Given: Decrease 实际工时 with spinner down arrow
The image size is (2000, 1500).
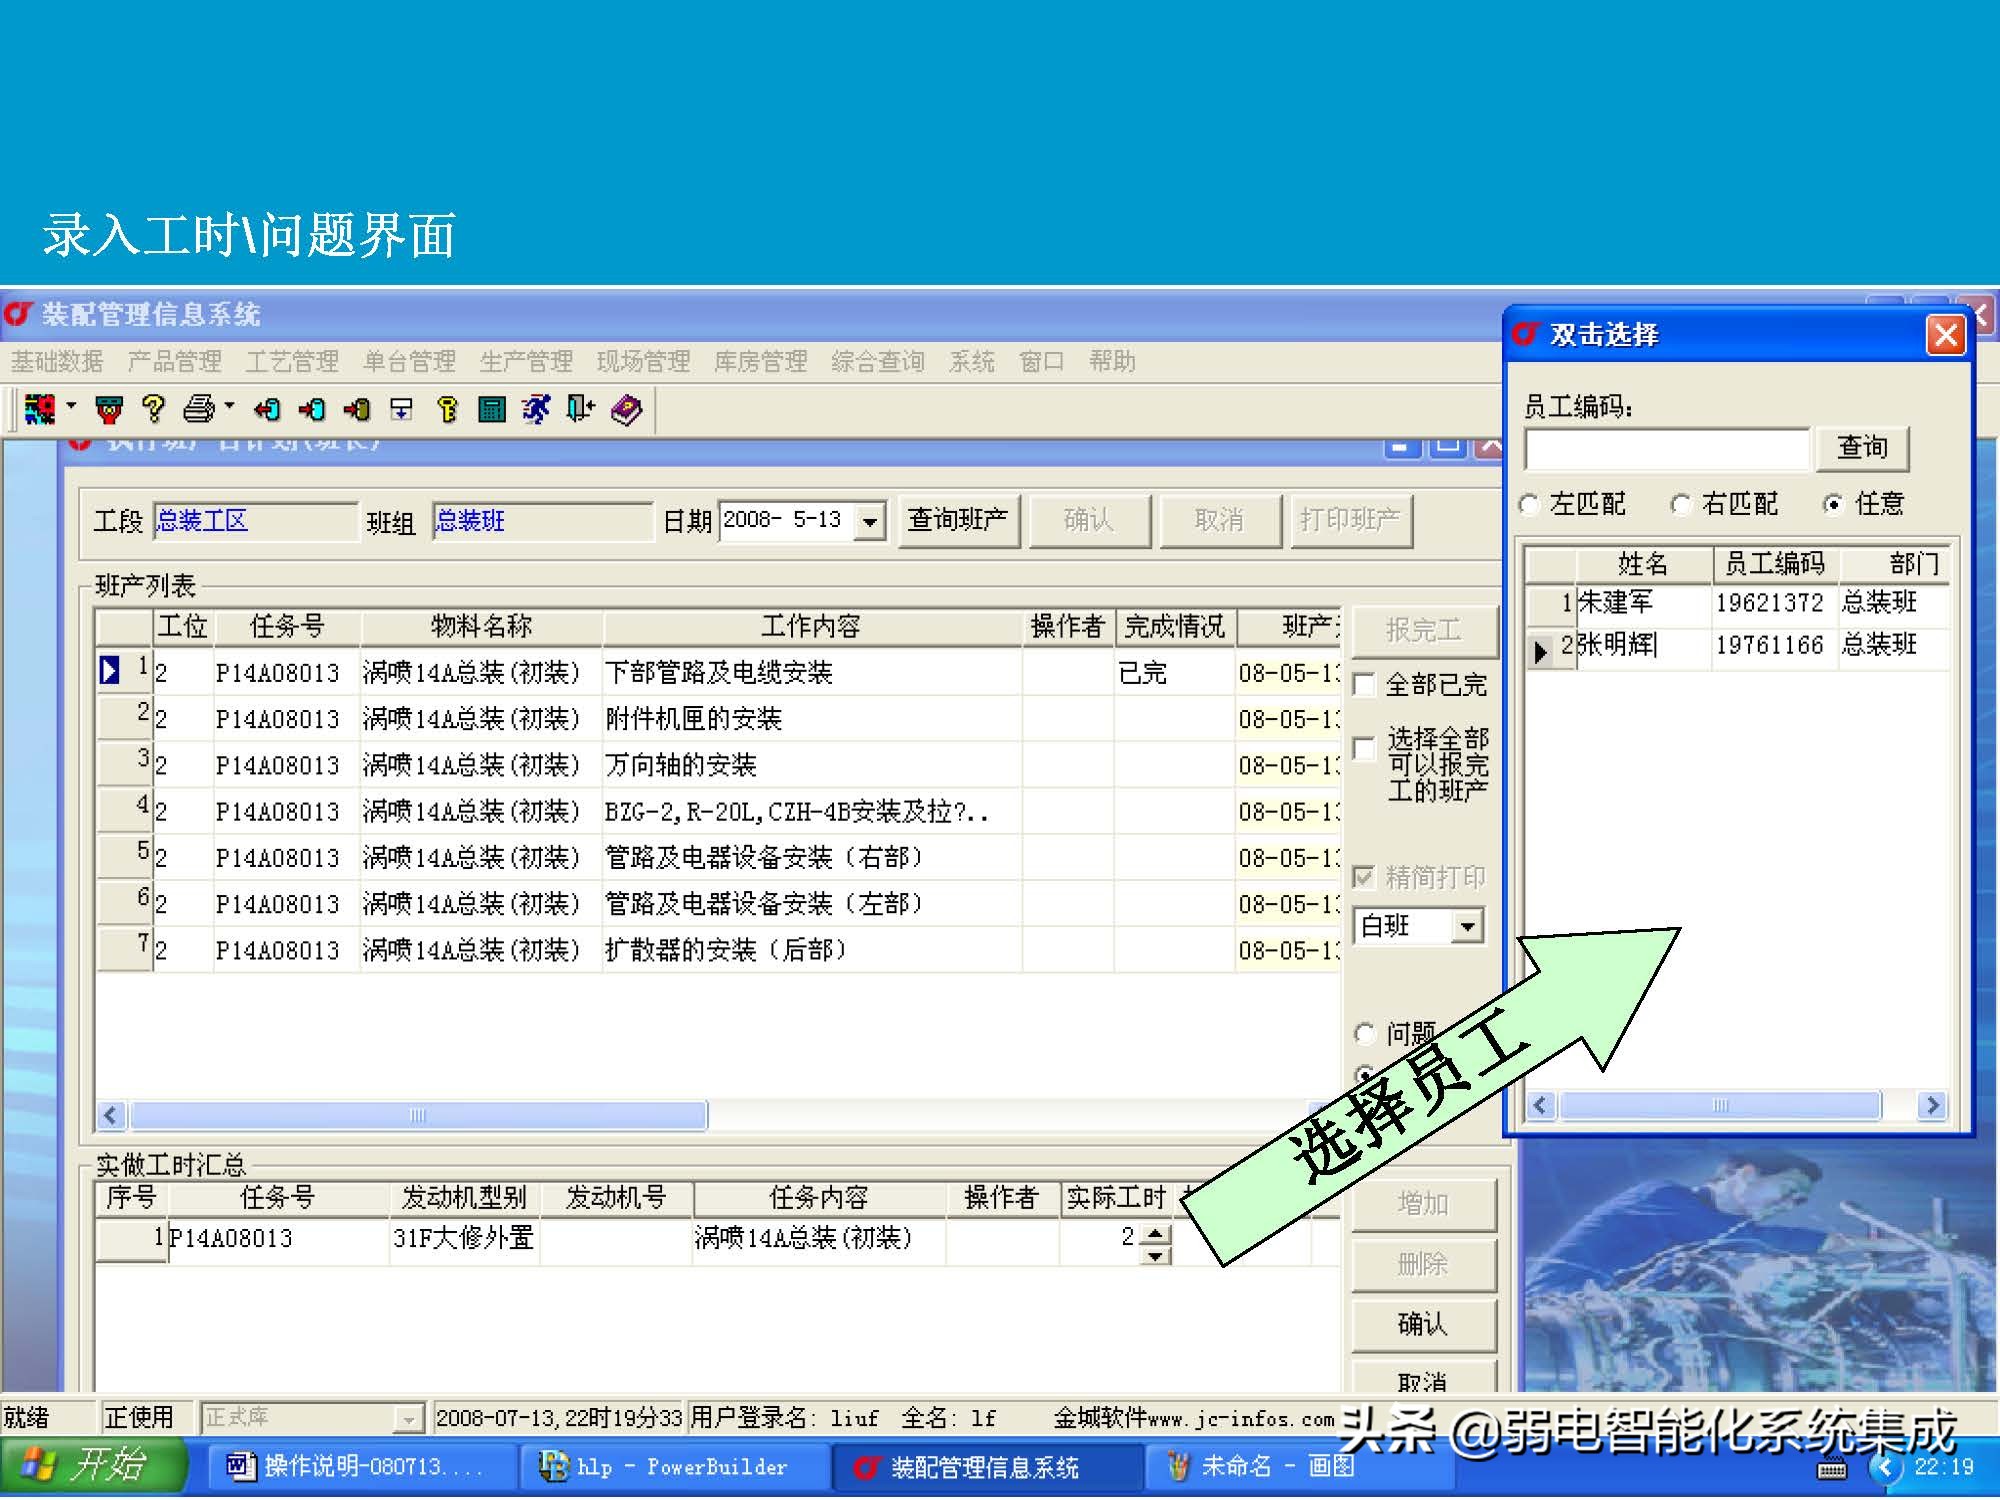Looking at the screenshot, I should click(1156, 1254).
